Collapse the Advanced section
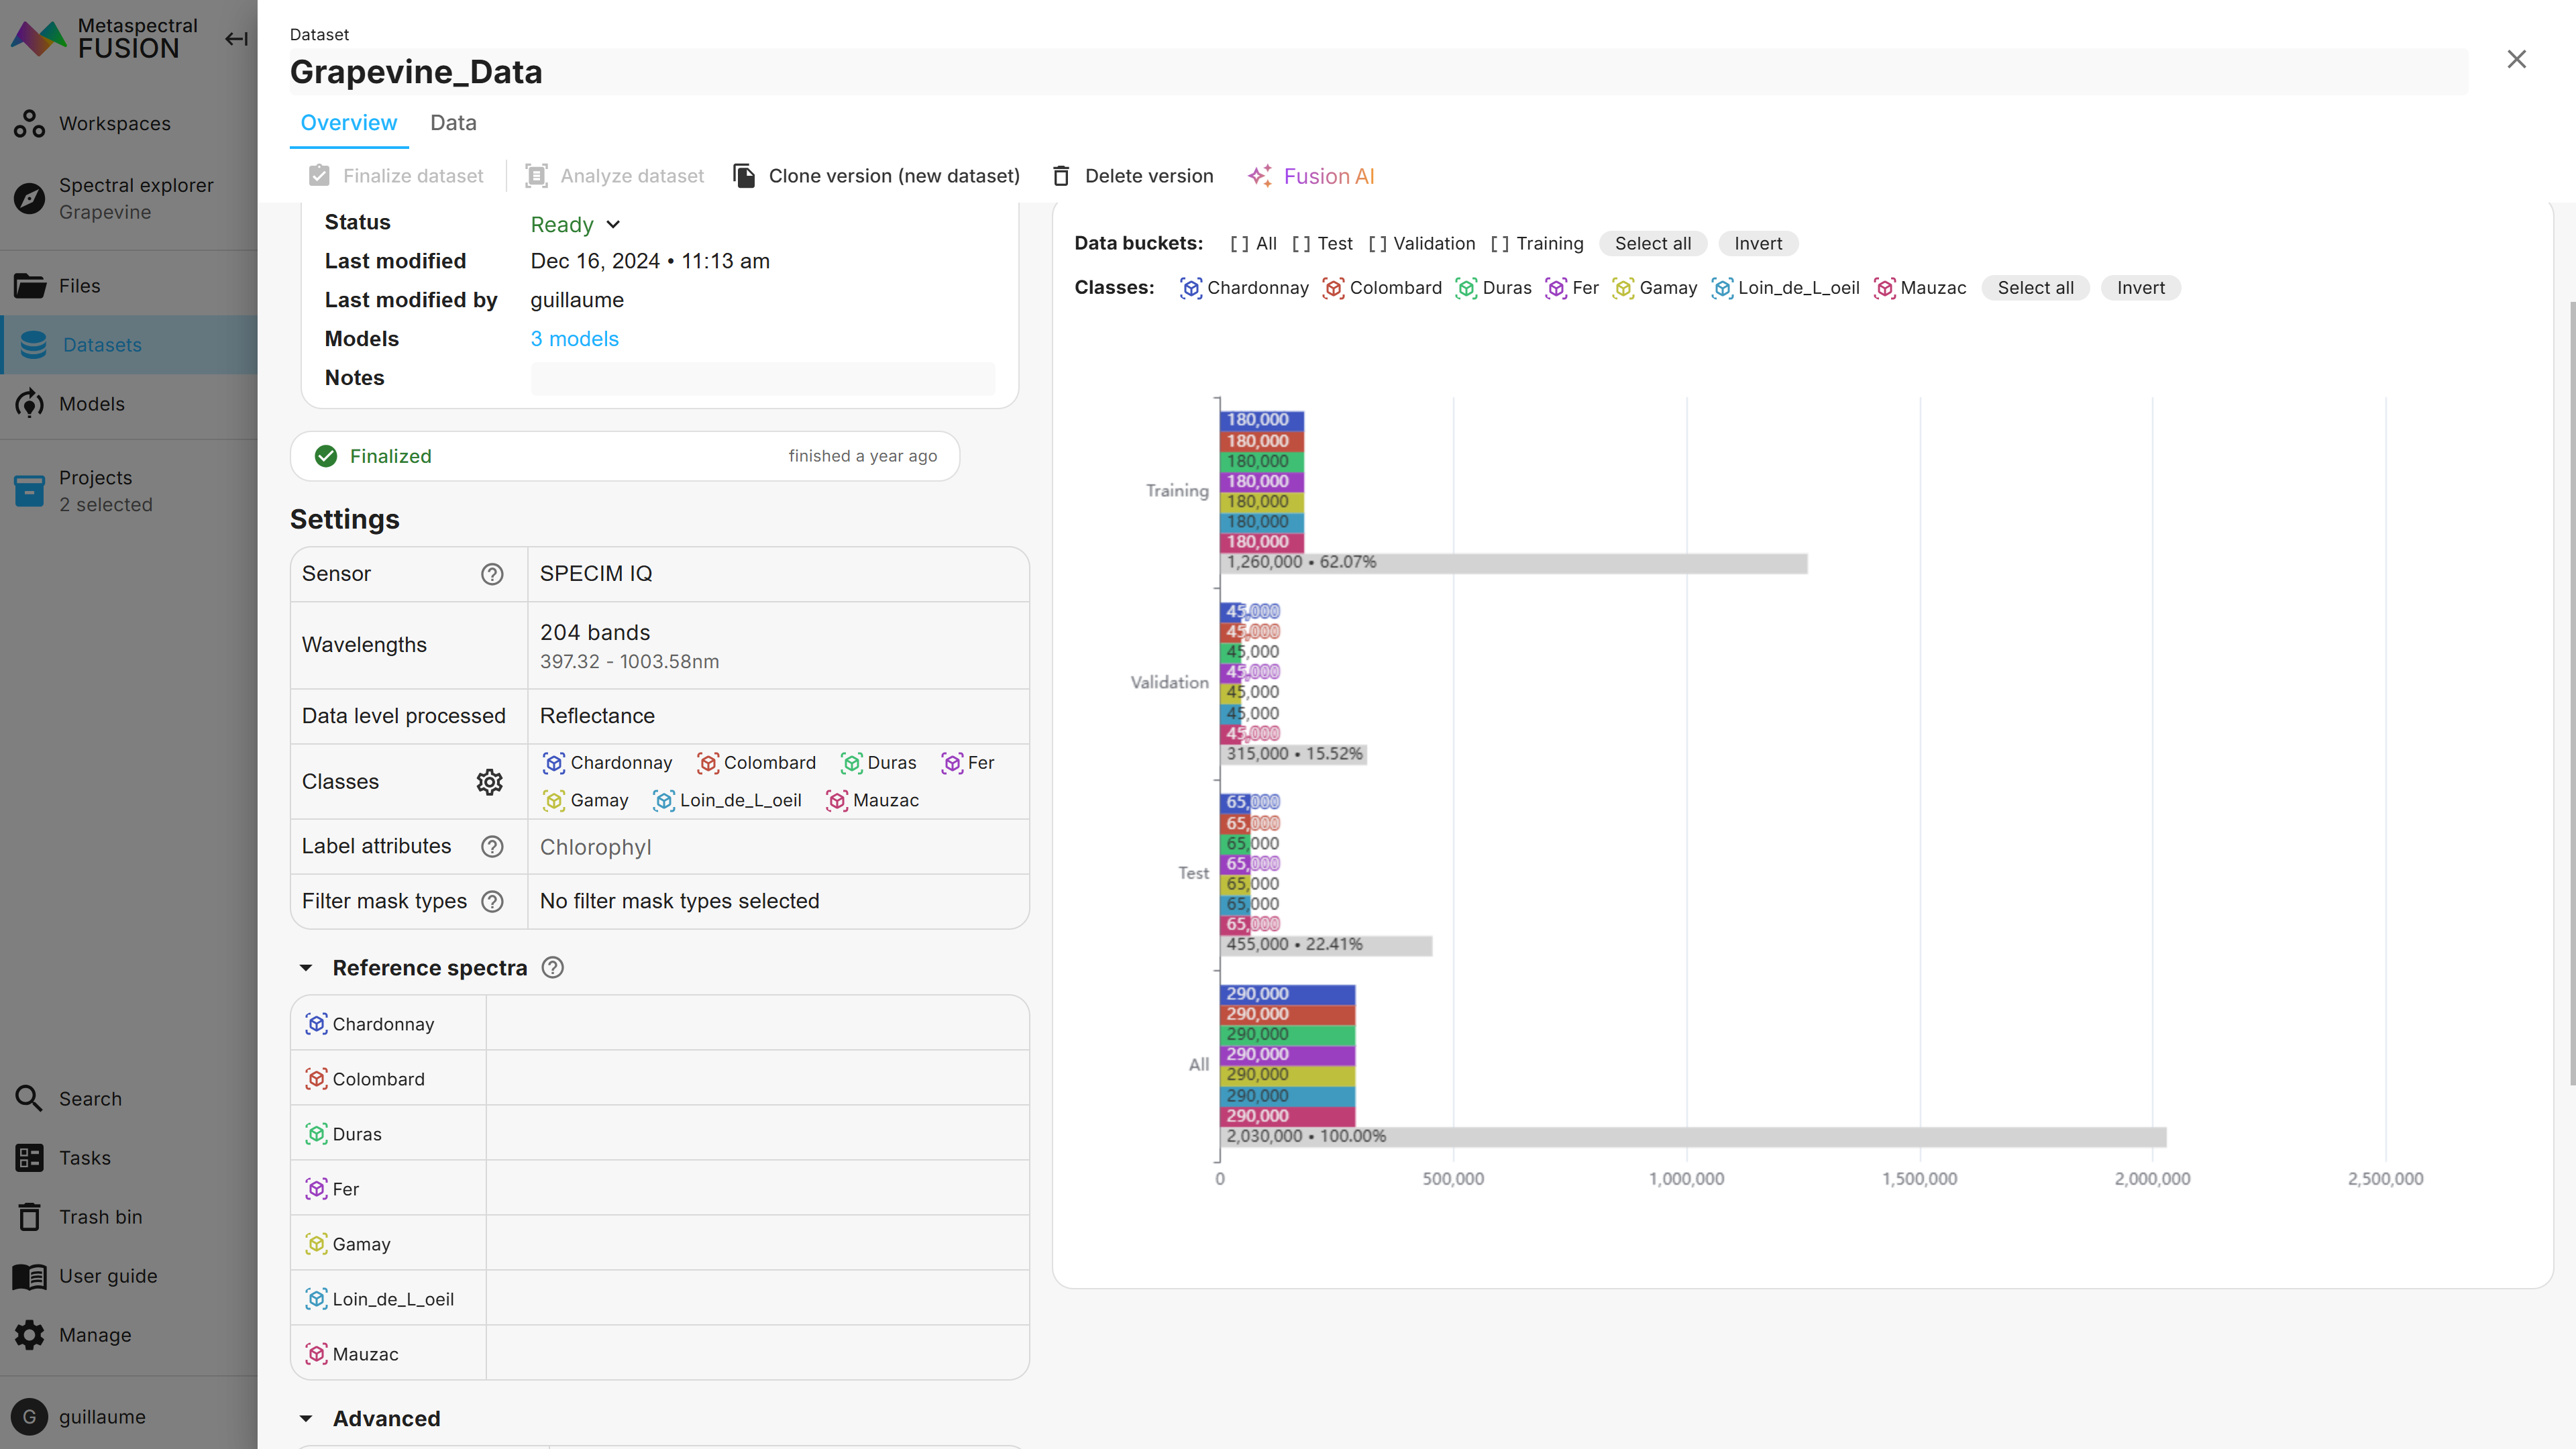The width and height of the screenshot is (2576, 1449). (306, 1418)
